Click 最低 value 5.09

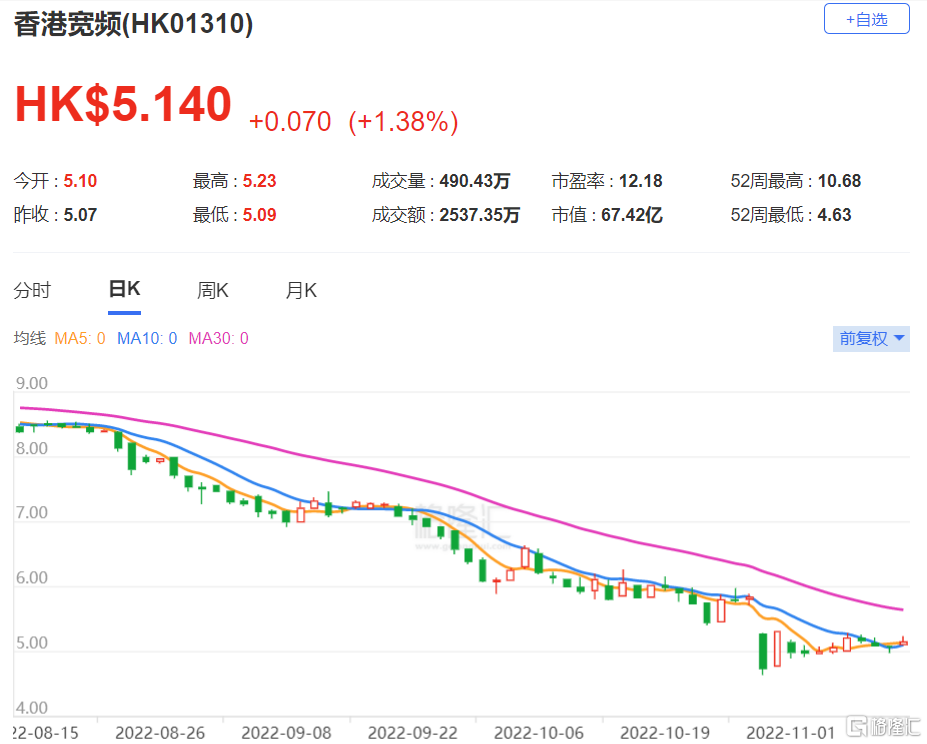pyautogui.click(x=260, y=215)
